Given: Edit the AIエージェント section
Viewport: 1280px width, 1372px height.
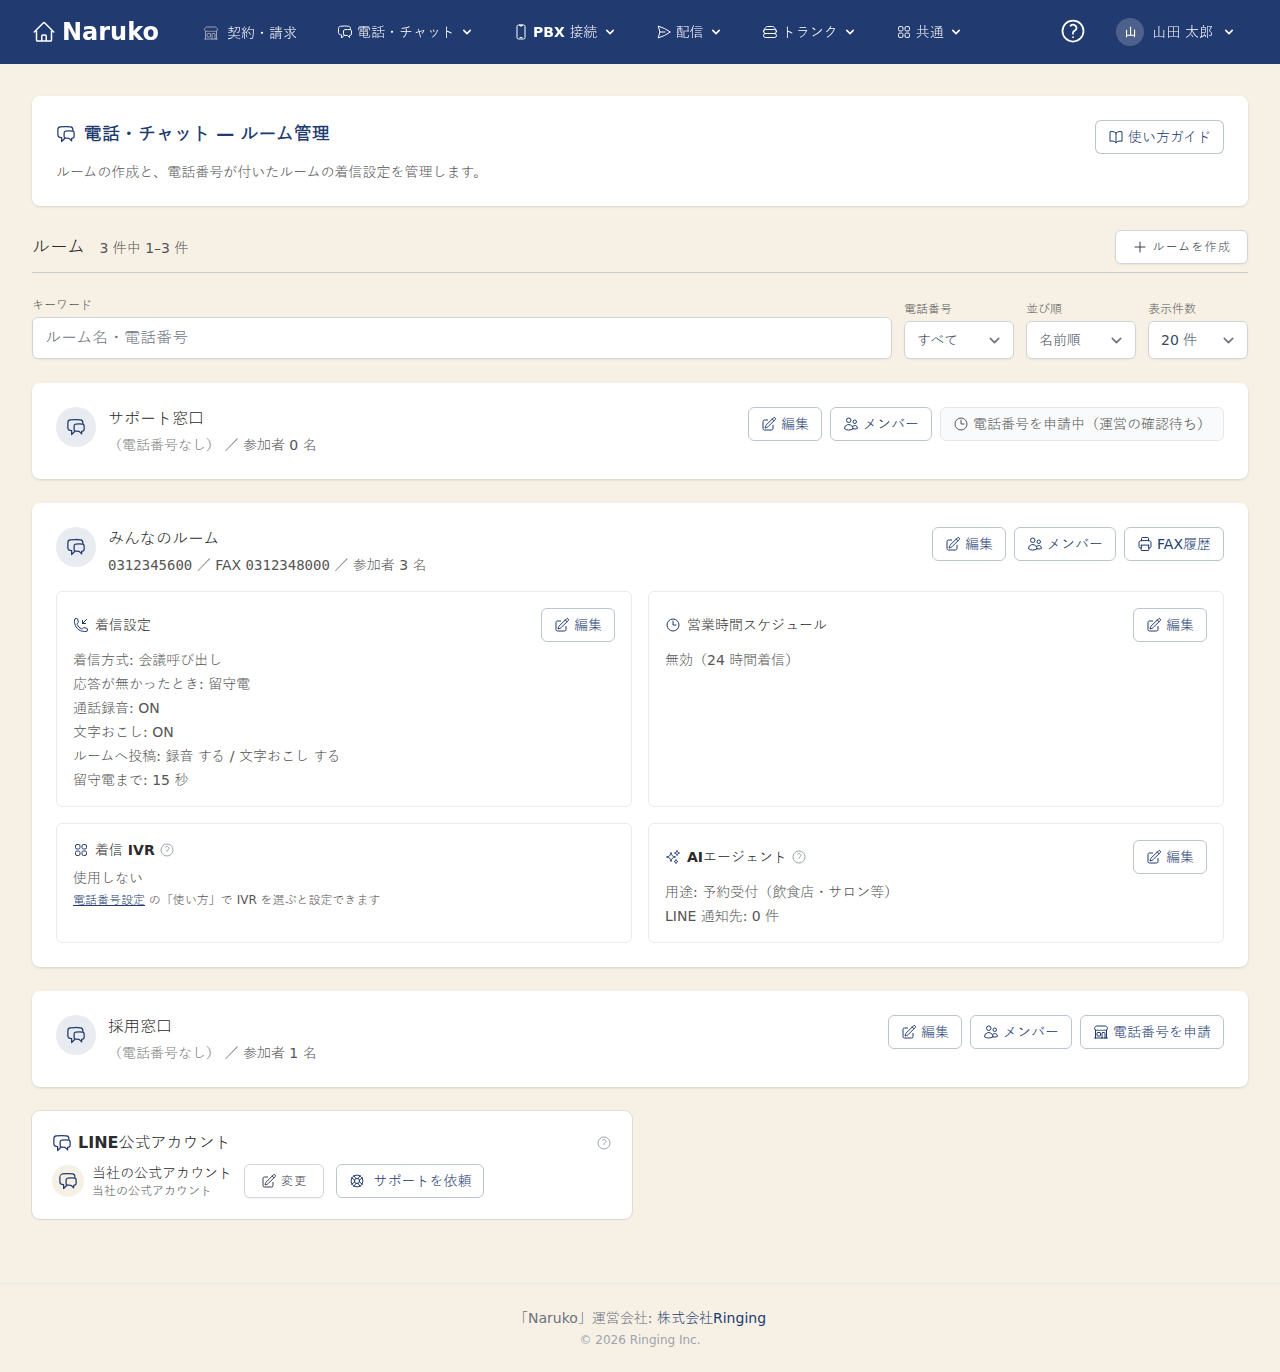Looking at the screenshot, I should (x=1170, y=857).
